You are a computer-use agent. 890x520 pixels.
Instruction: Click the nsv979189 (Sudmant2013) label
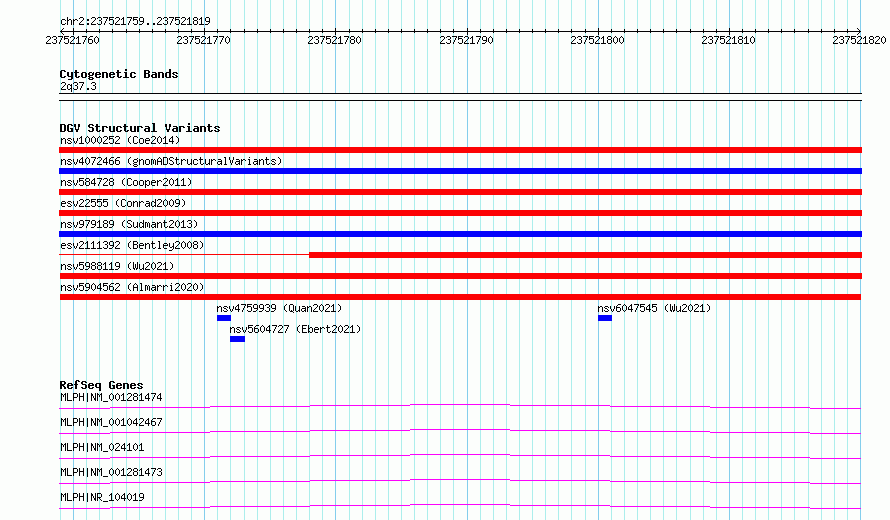129,224
